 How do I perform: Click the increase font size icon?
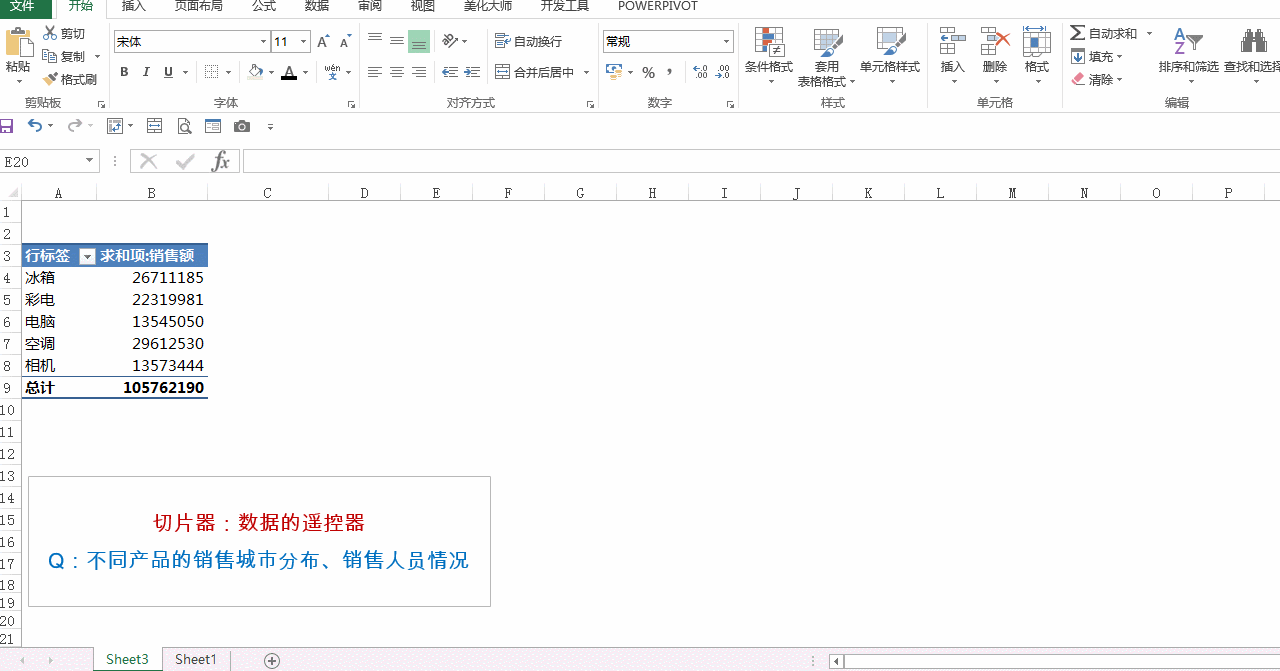click(x=323, y=41)
